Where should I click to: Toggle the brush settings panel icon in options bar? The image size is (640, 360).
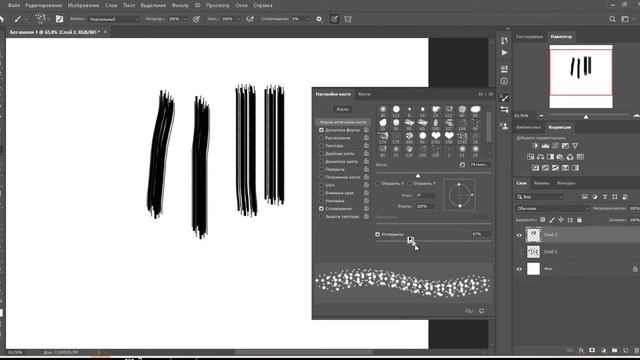pos(60,19)
